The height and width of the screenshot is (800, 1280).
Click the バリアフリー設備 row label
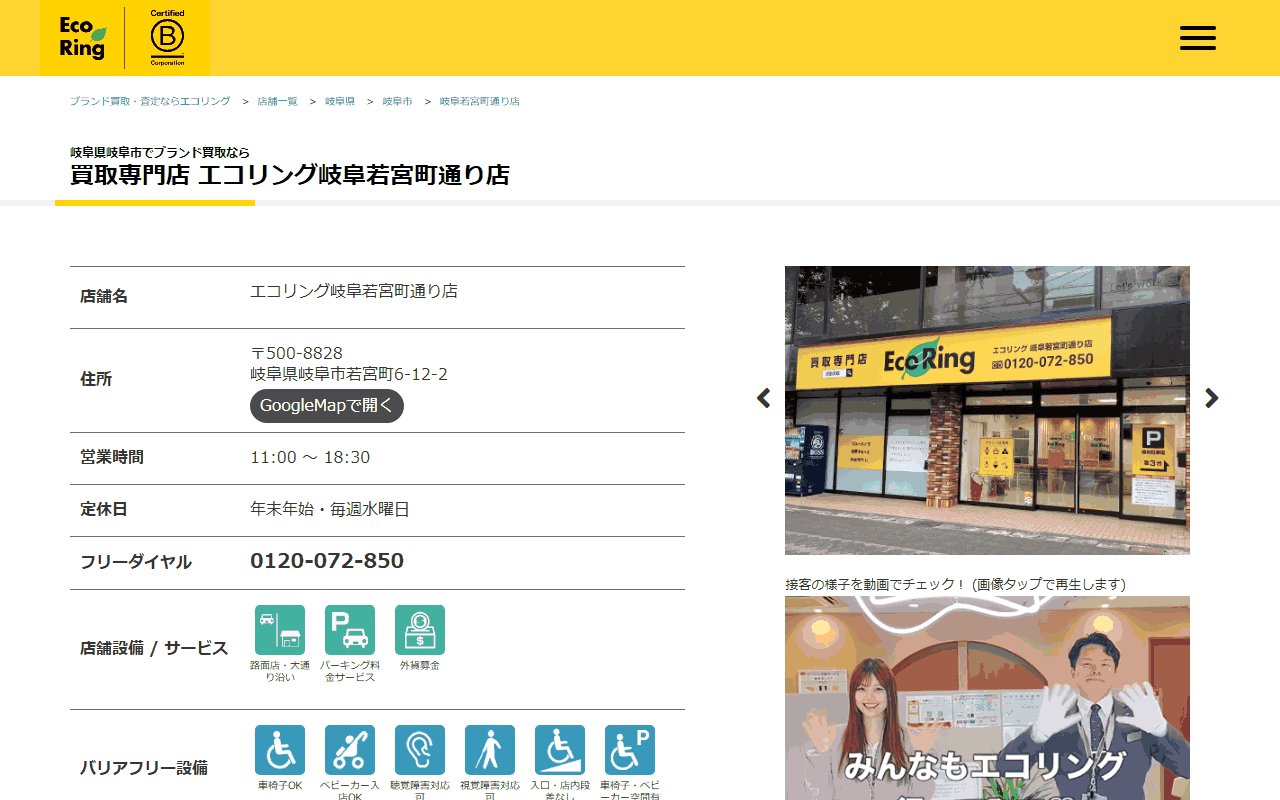(144, 768)
